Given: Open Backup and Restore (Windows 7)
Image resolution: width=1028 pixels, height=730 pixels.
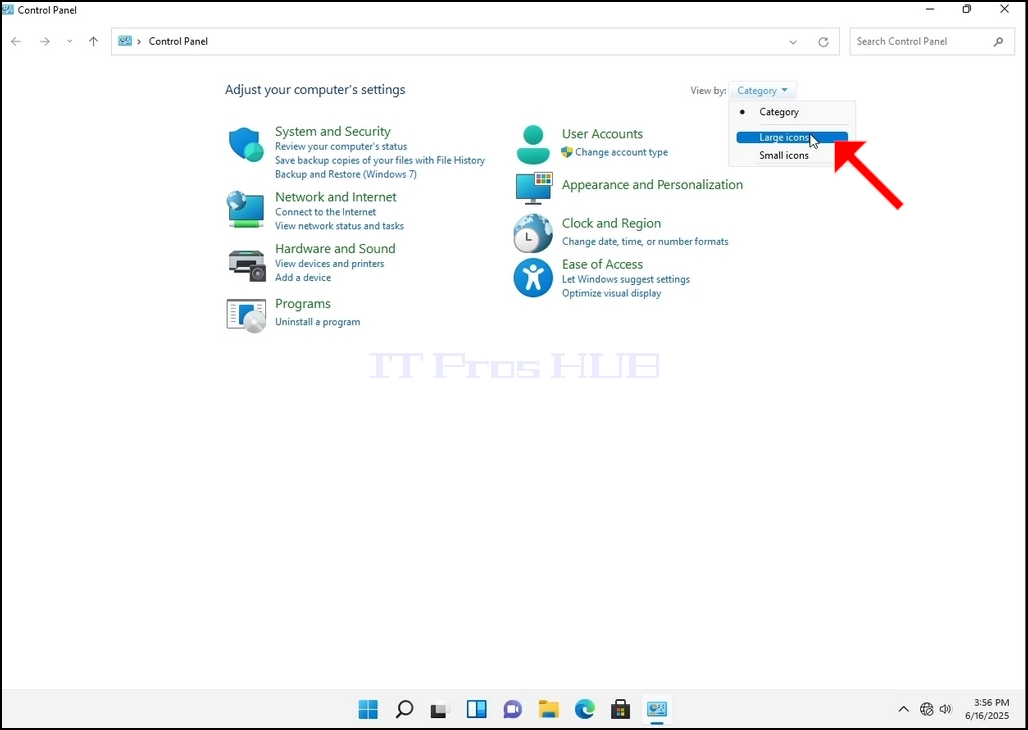Looking at the screenshot, I should pos(346,174).
